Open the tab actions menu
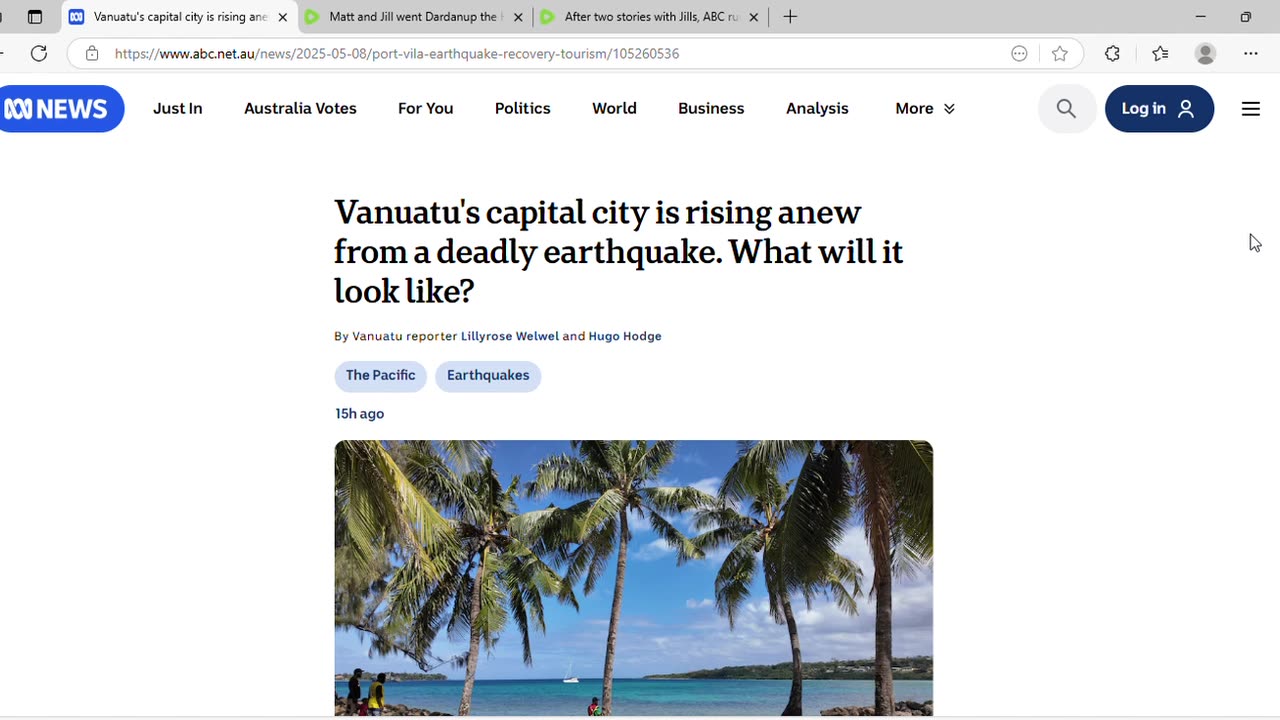The height and width of the screenshot is (720, 1280). point(35,17)
